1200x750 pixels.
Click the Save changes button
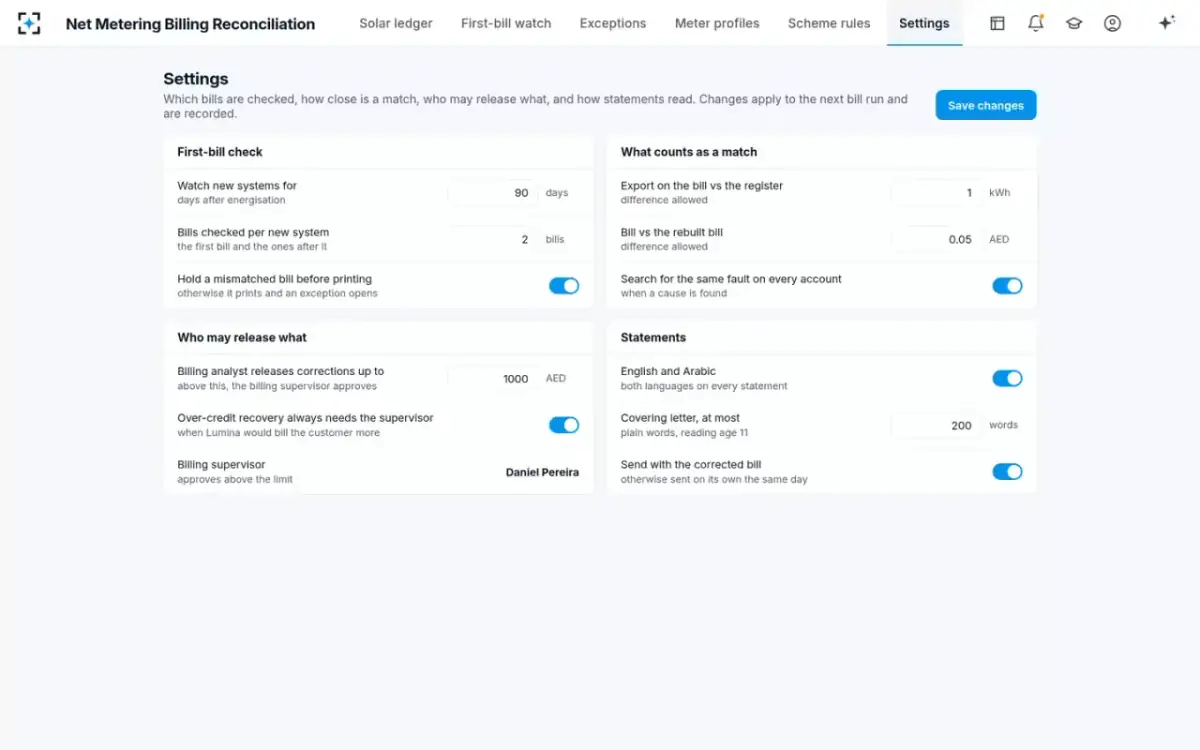pyautogui.click(x=986, y=105)
